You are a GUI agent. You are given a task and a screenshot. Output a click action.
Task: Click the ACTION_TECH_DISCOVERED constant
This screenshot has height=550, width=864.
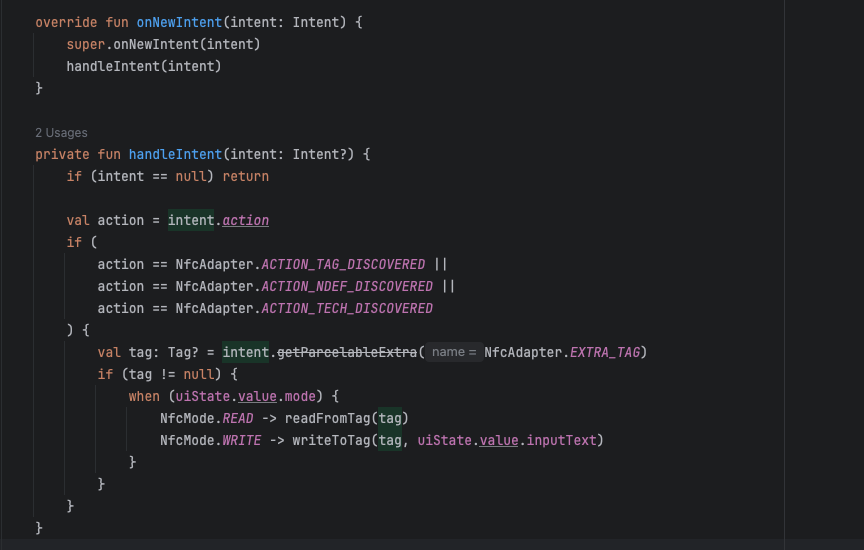(x=347, y=308)
